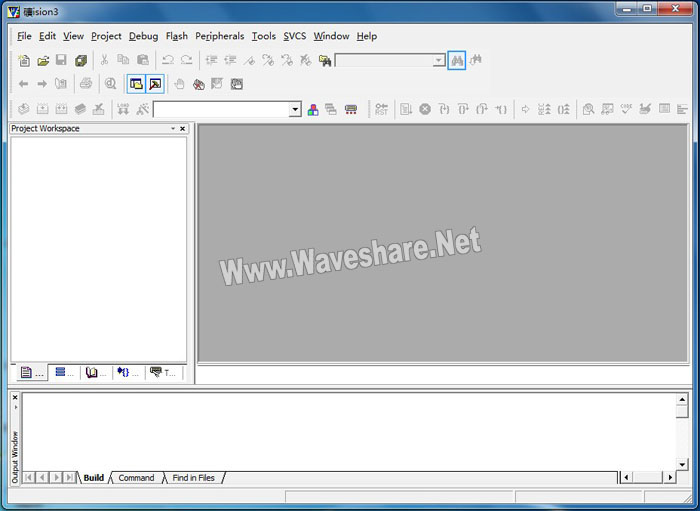Click the Copy icon in toolbar

pos(123,60)
